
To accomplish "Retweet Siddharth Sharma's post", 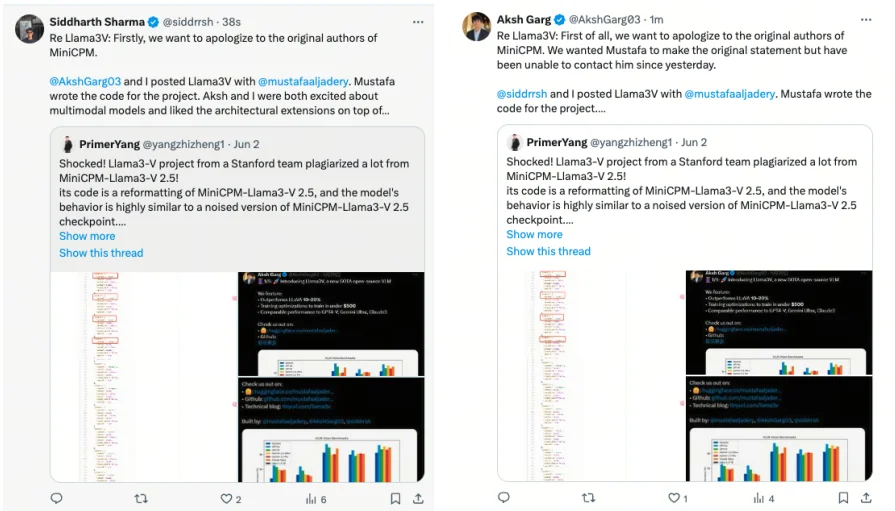I will (141, 498).
